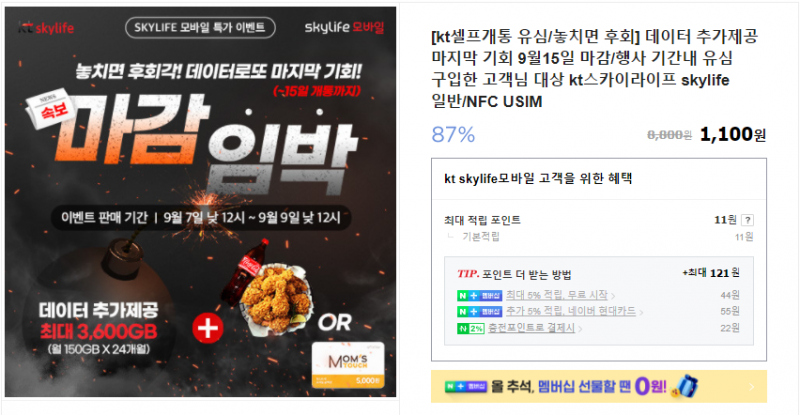This screenshot has width=800, height=415.
Task: Click the N+ membership badge next to 추가 5% 적립
Action: point(480,311)
